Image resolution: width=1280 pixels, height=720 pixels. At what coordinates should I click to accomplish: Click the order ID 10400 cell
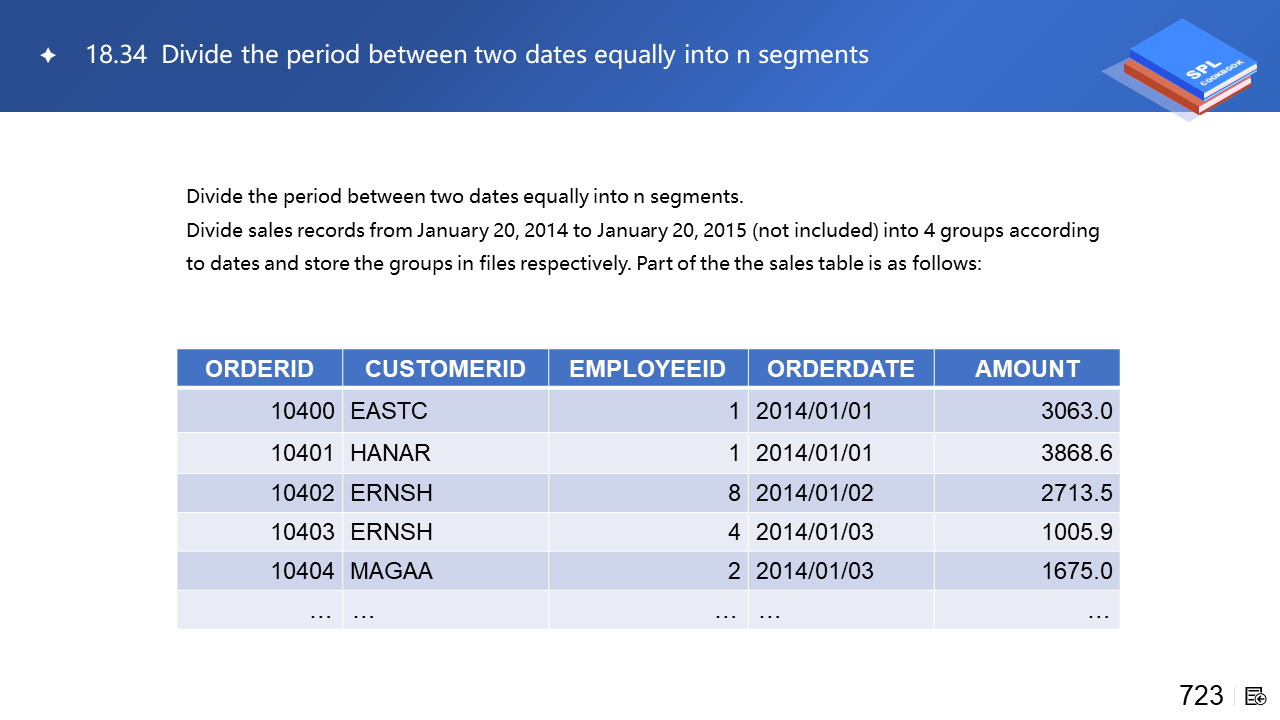tap(302, 411)
